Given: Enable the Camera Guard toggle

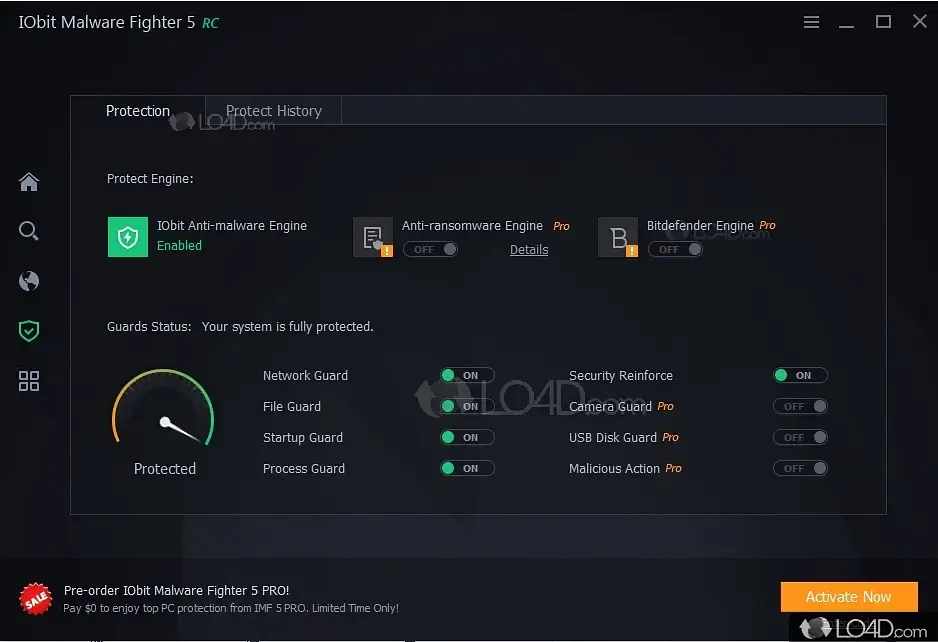Looking at the screenshot, I should (800, 406).
